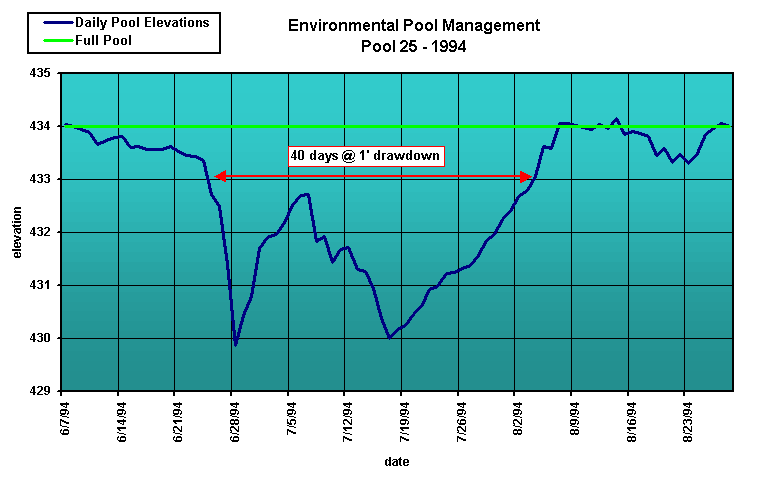Click the 7/19/94 date label
Viewport: 769px width, 481px height.
point(405,422)
